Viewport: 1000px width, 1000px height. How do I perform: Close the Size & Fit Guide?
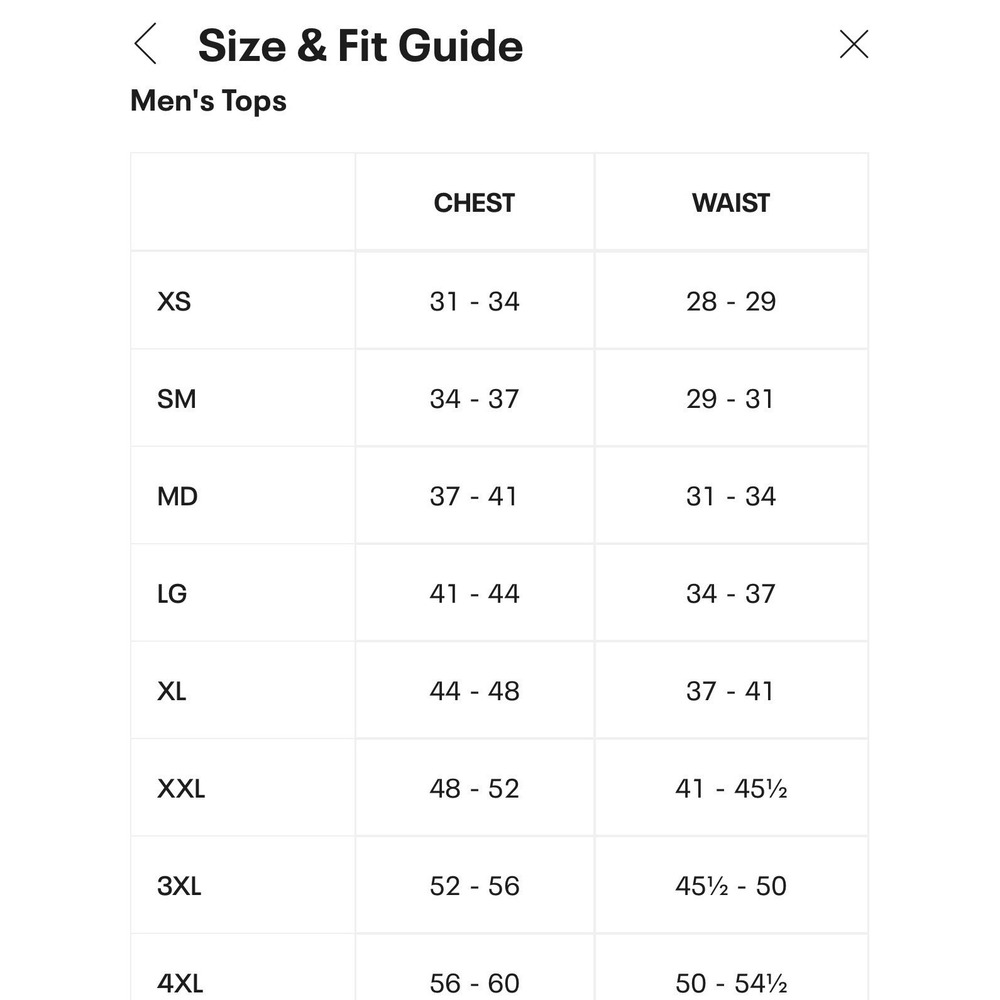pyautogui.click(x=853, y=44)
